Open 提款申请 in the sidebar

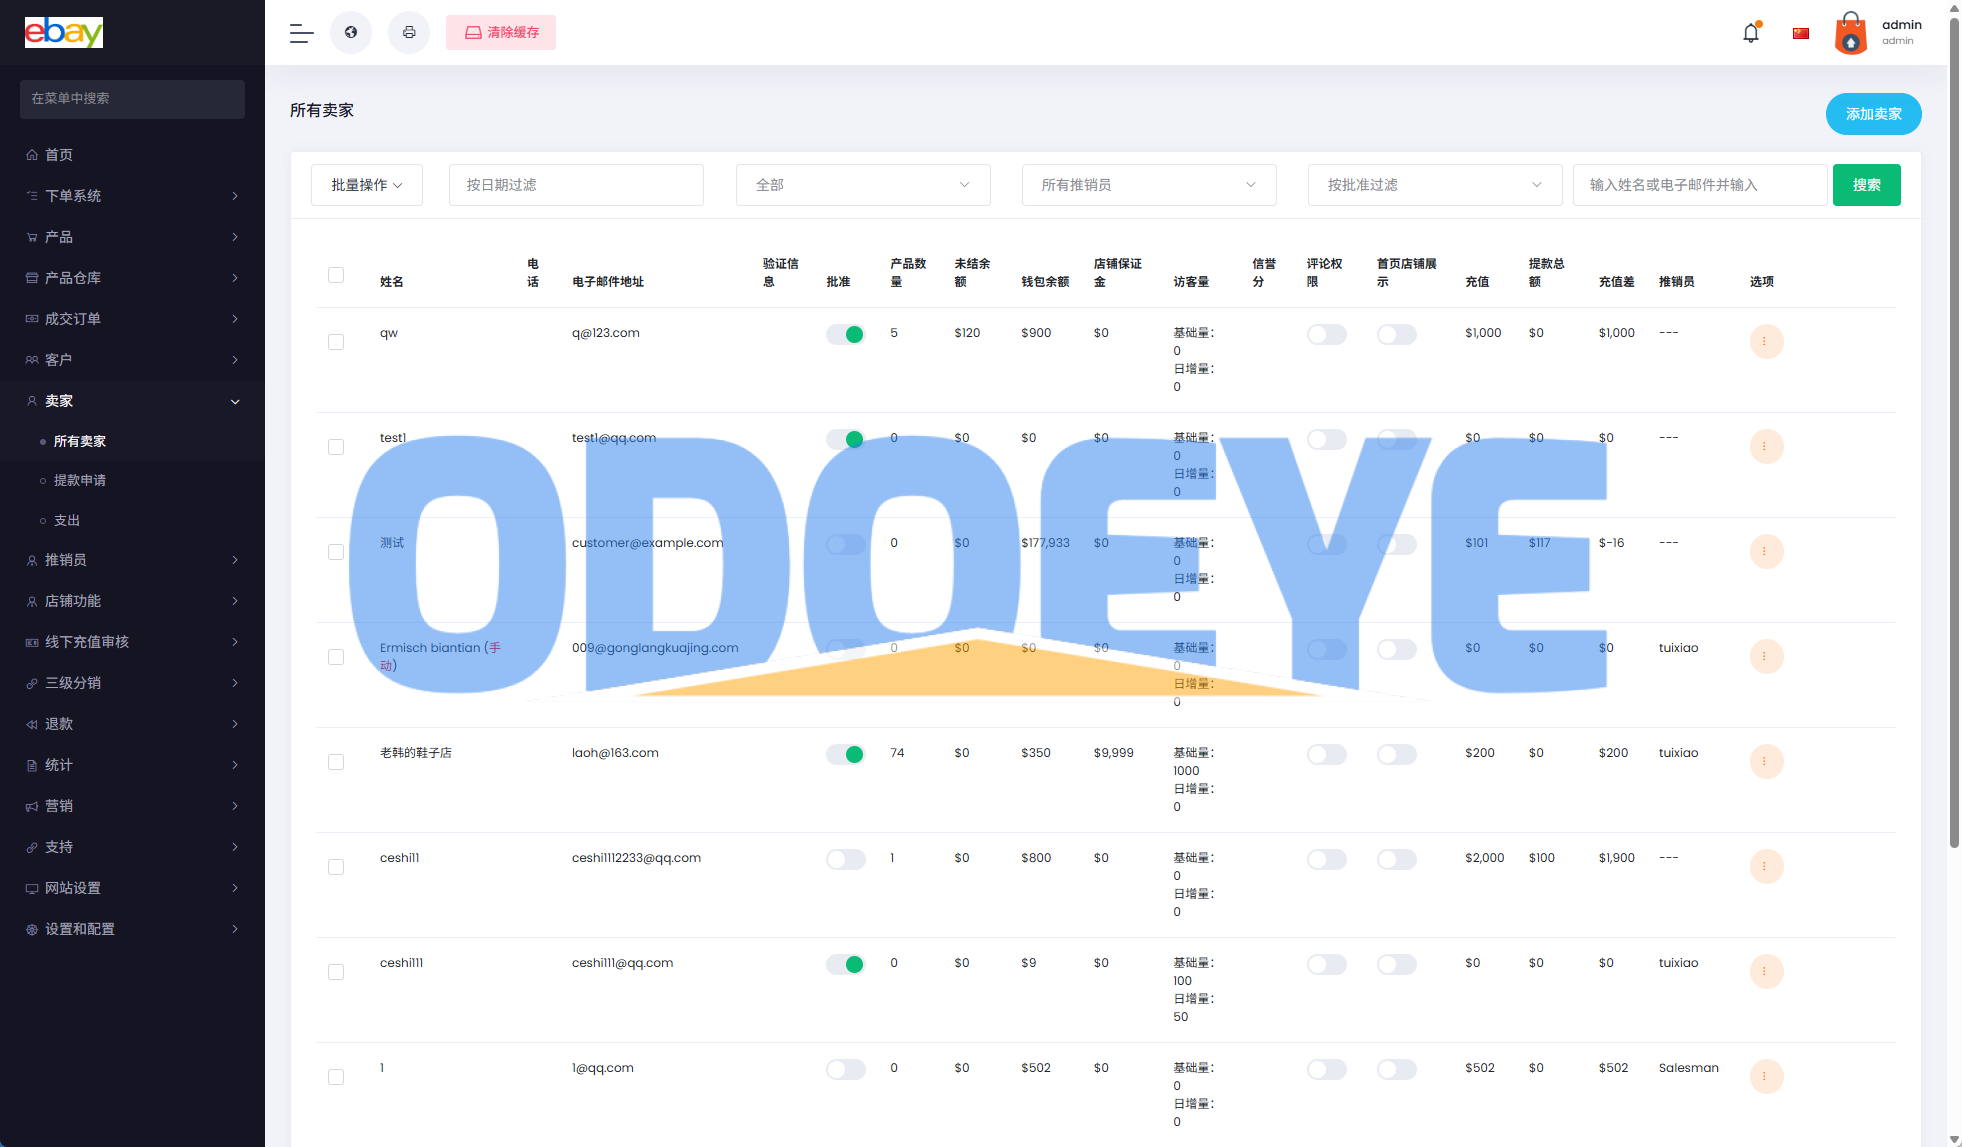[x=80, y=481]
